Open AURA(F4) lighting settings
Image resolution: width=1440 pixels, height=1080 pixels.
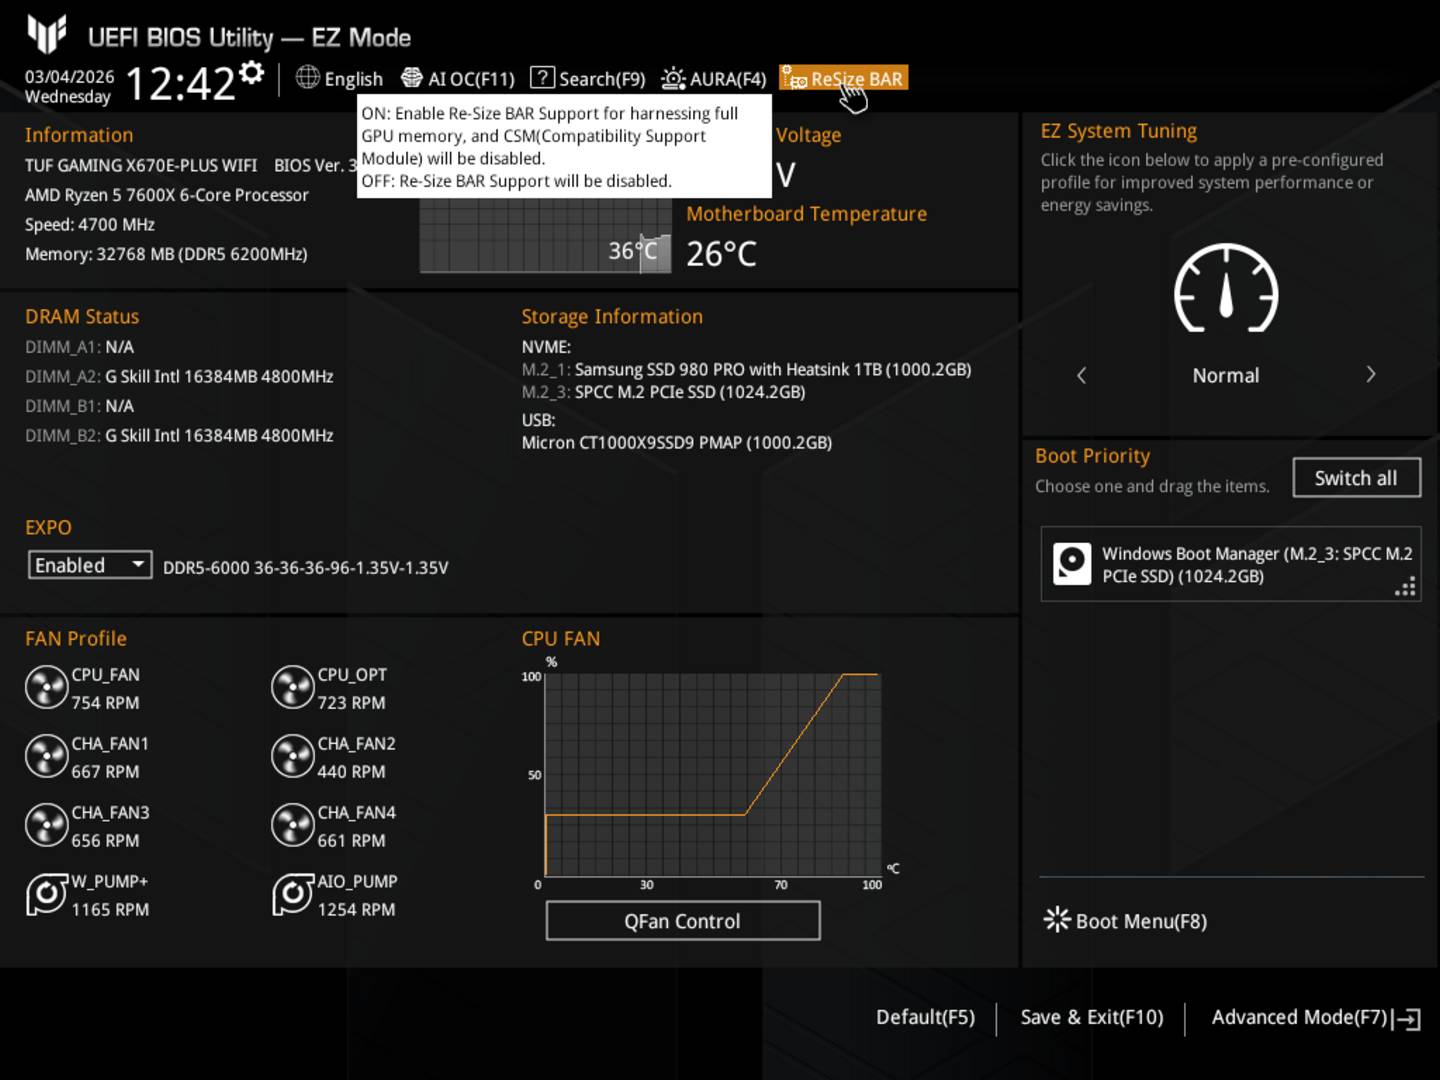click(714, 79)
